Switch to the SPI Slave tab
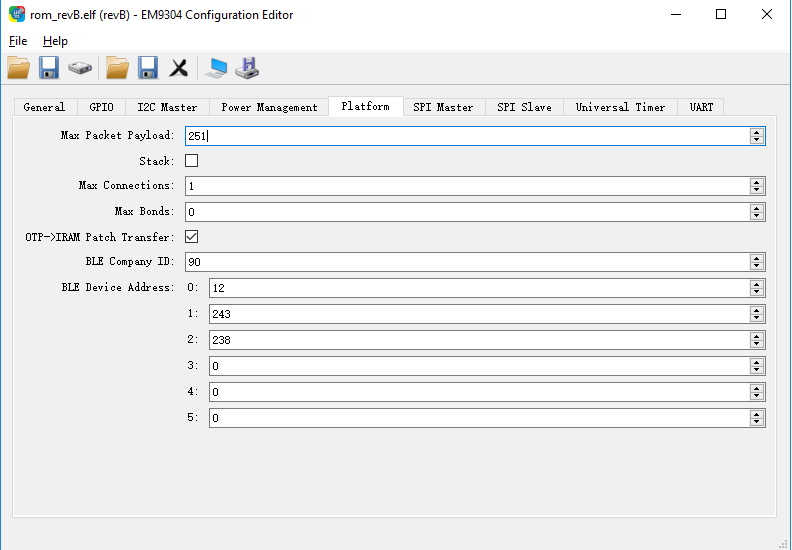 pyautogui.click(x=524, y=107)
